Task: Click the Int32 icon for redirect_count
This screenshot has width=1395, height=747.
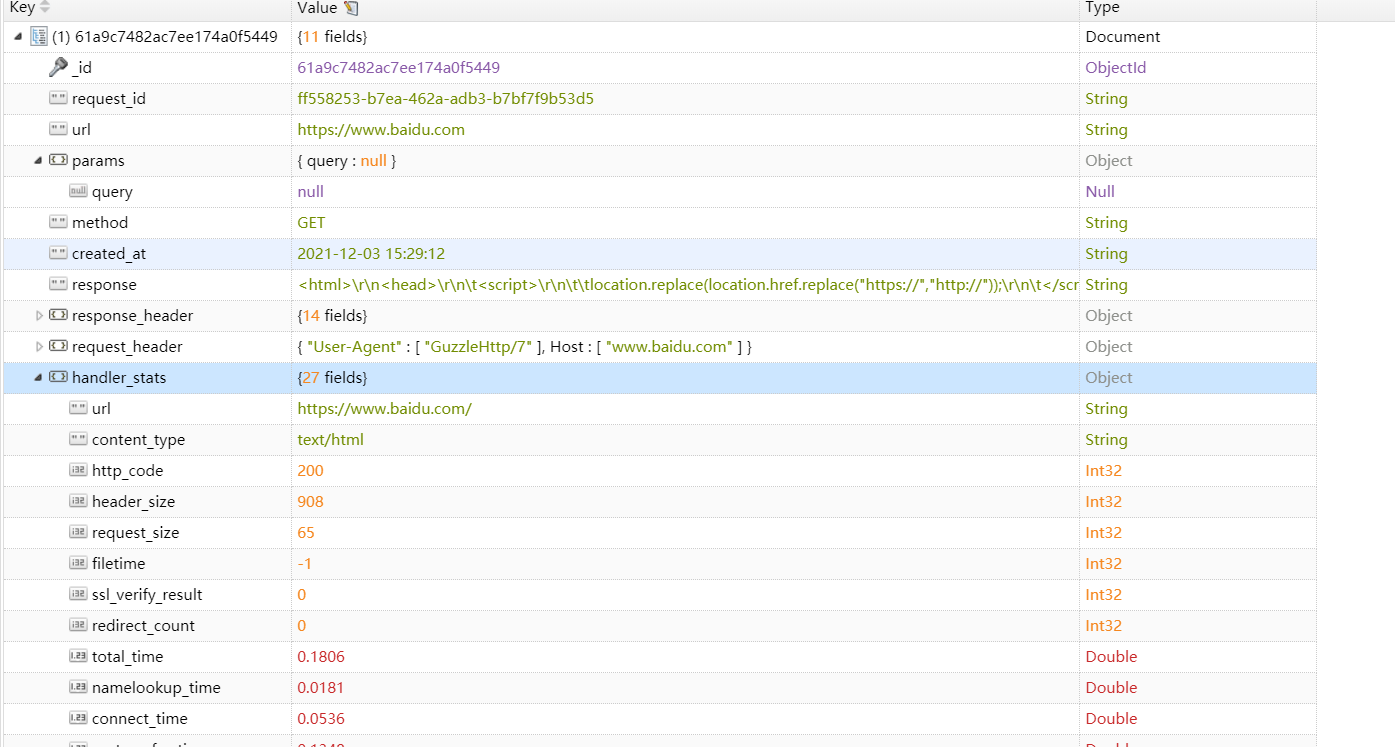Action: tap(78, 626)
